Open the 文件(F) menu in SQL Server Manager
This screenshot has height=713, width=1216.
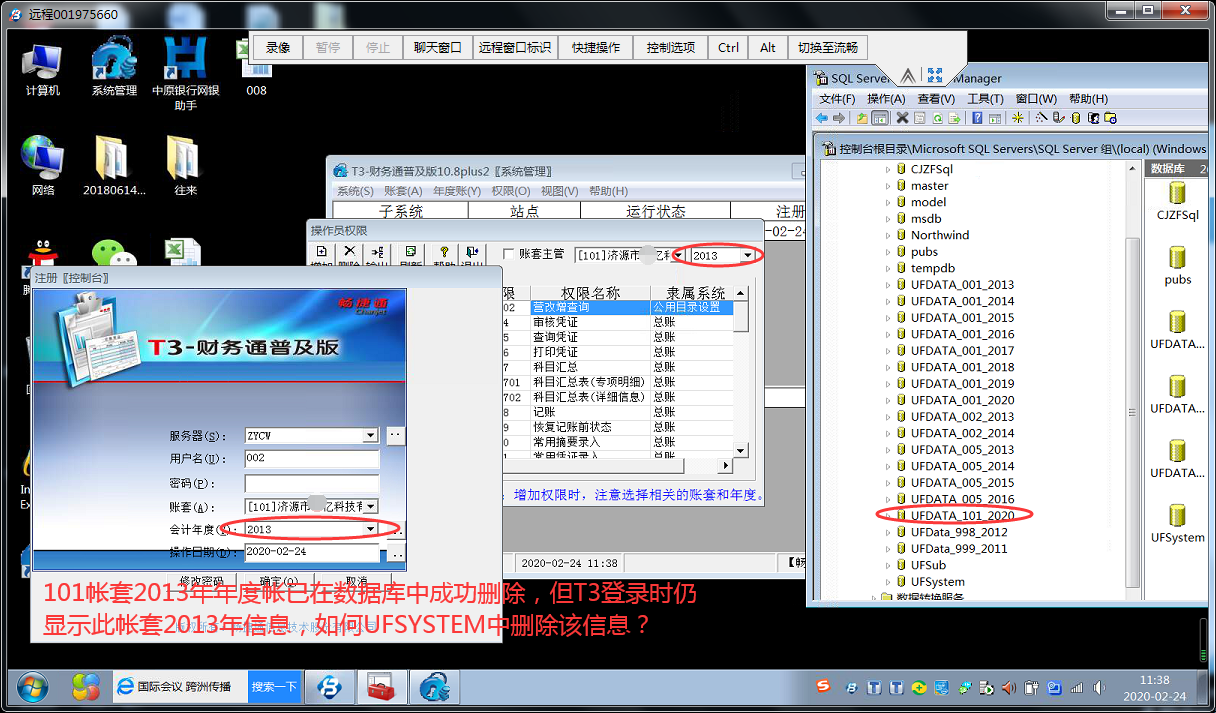coord(837,99)
